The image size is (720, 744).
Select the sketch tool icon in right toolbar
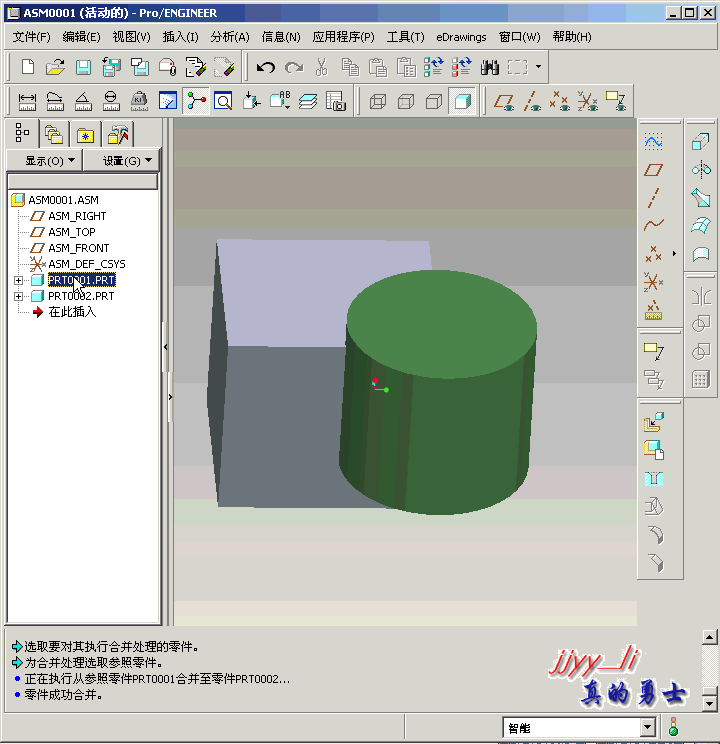pos(654,141)
